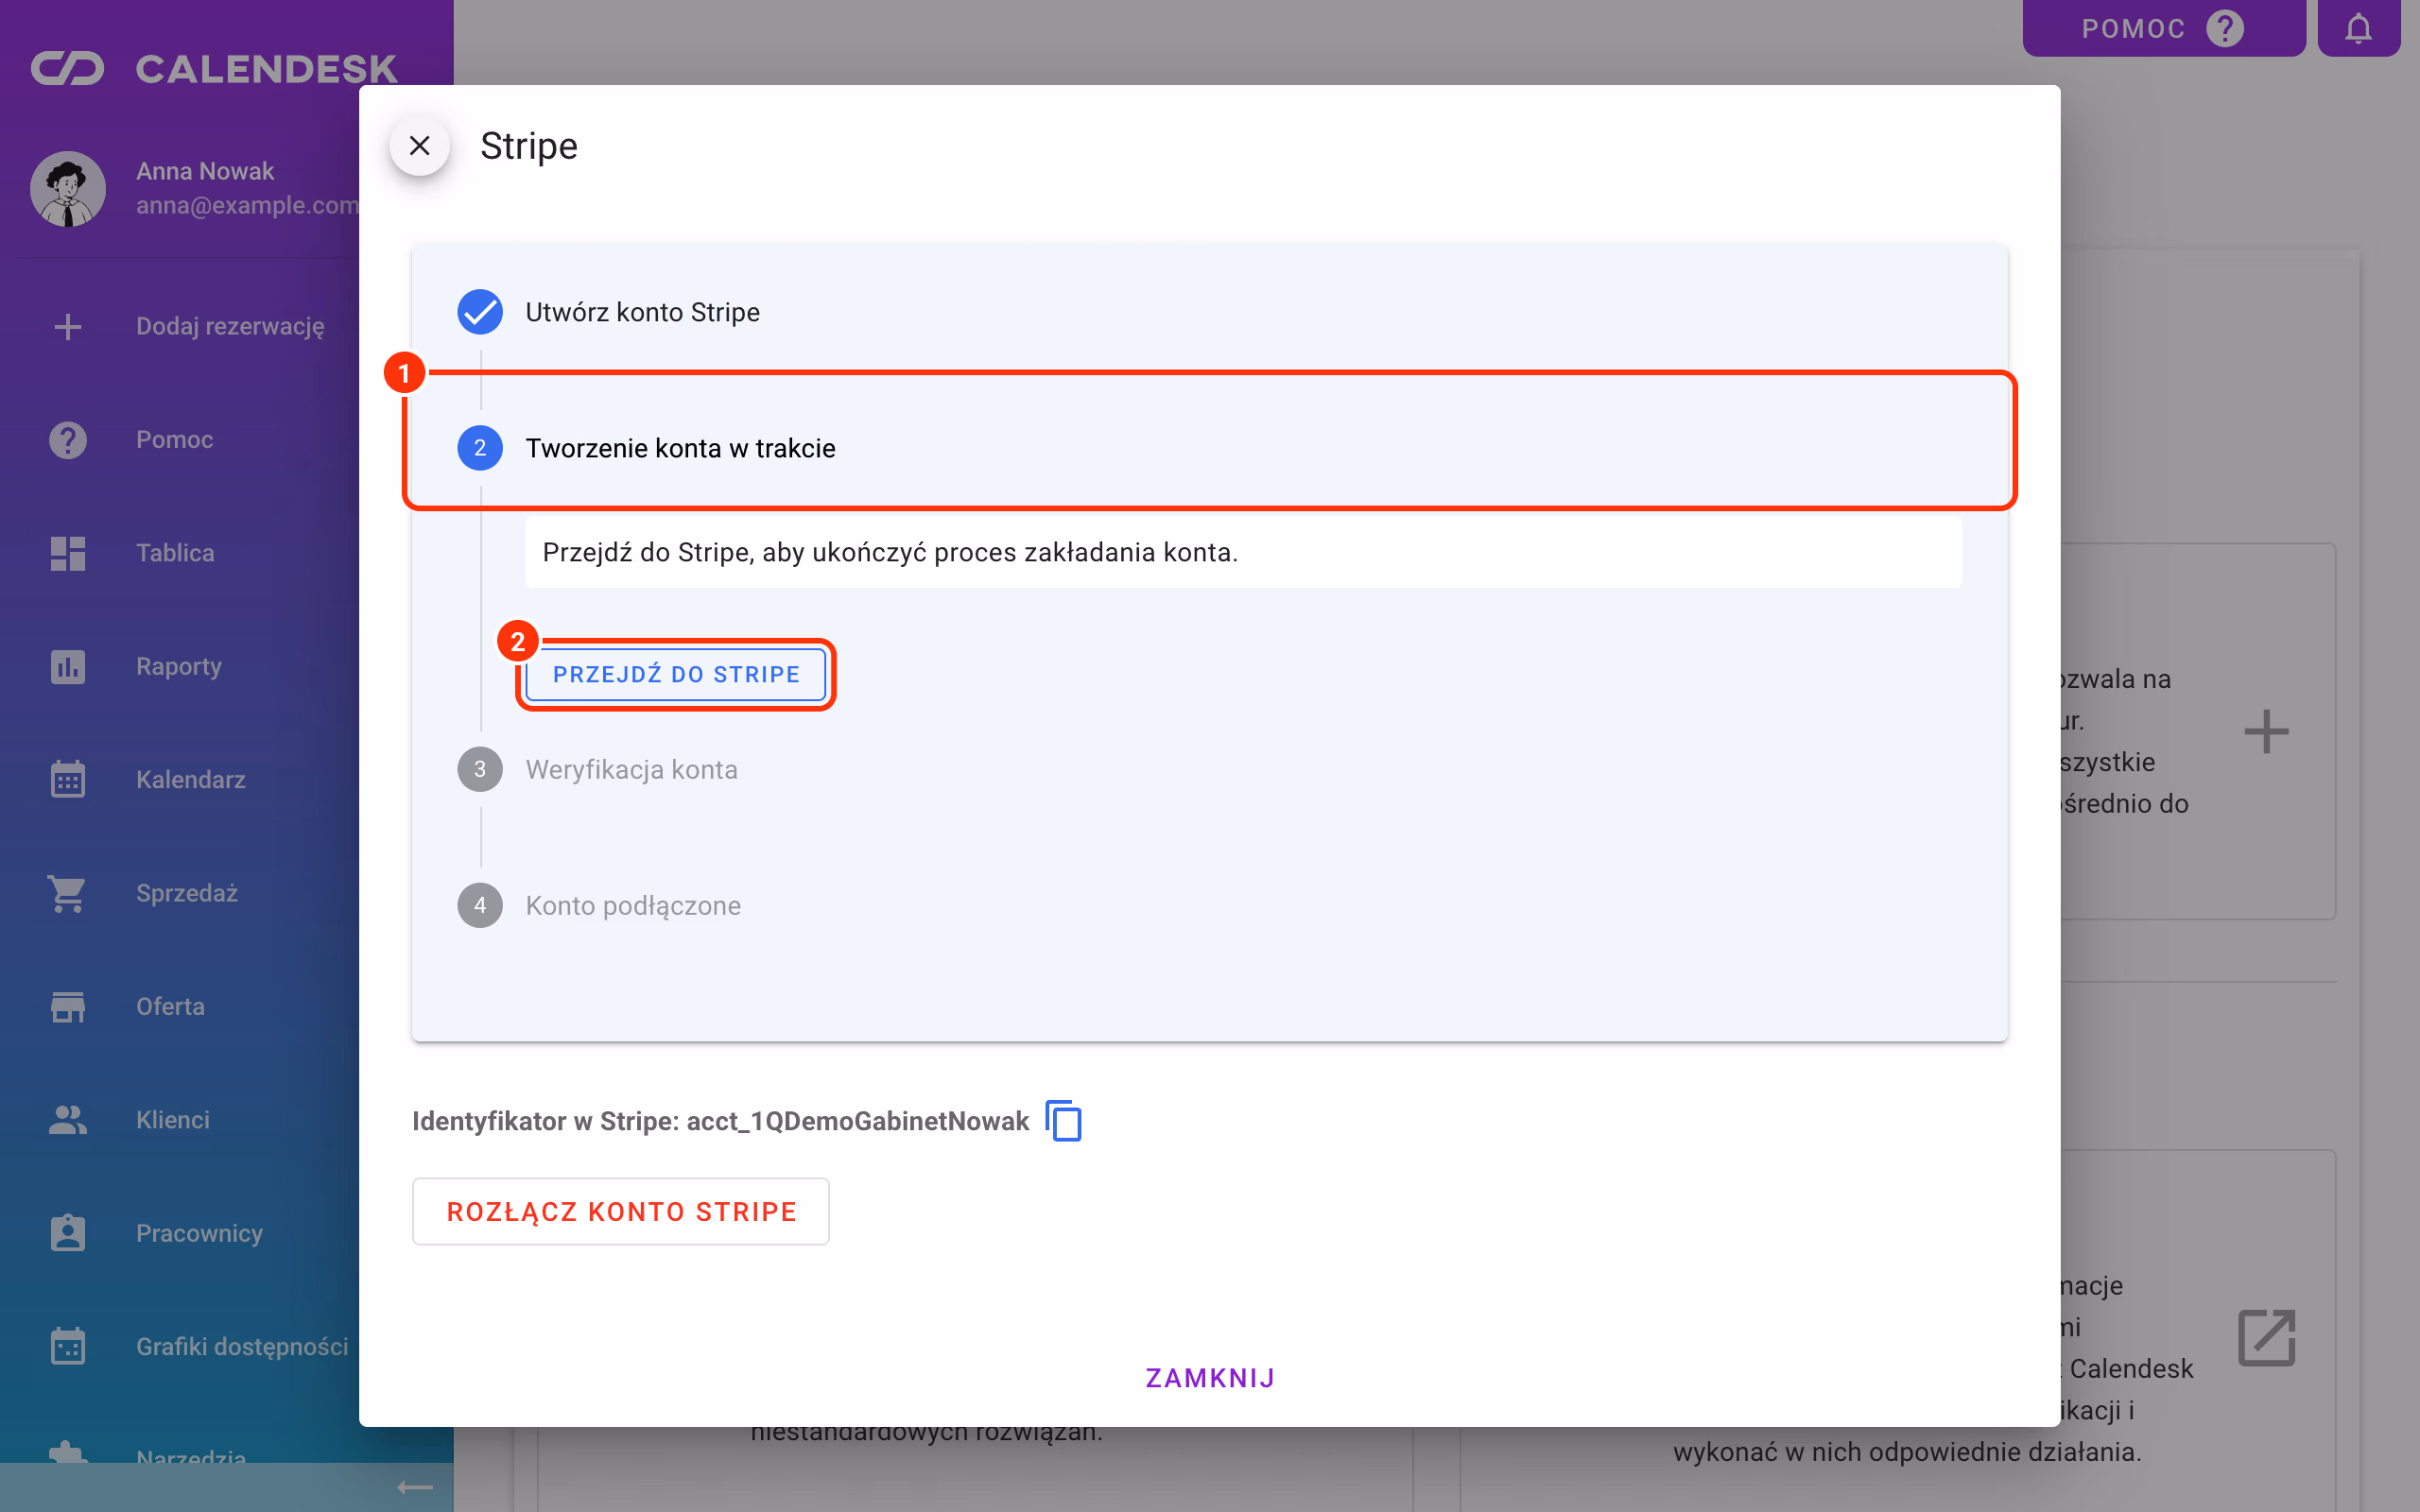Disconnect account via Rozłącz konto Stripe

pyautogui.click(x=621, y=1211)
